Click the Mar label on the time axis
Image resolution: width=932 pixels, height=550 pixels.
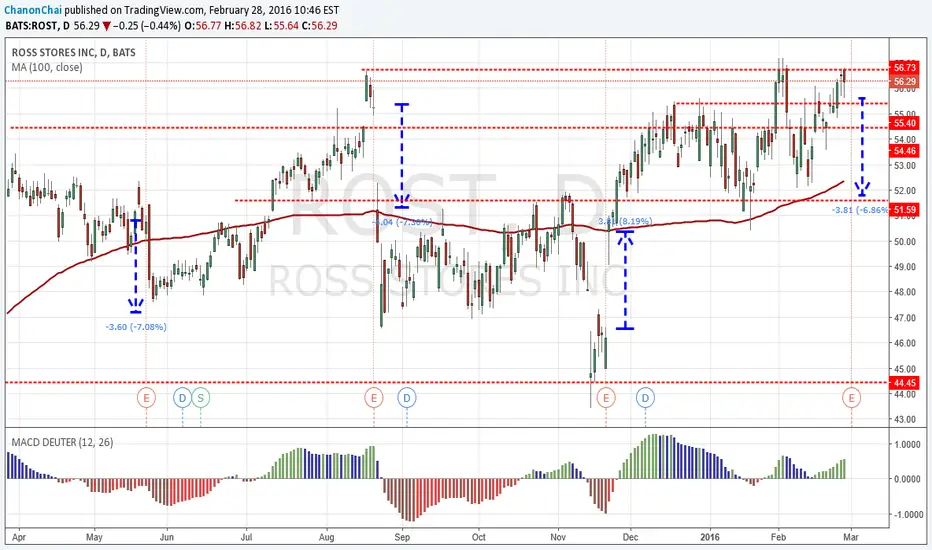point(851,537)
